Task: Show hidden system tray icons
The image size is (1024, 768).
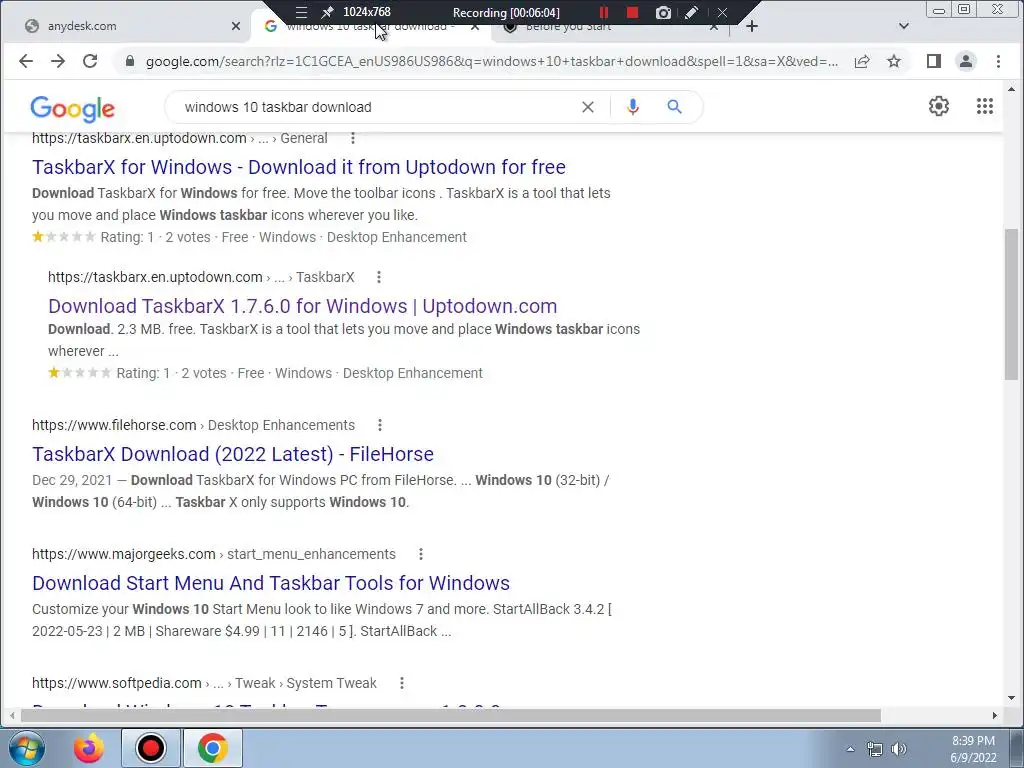Action: click(x=850, y=749)
